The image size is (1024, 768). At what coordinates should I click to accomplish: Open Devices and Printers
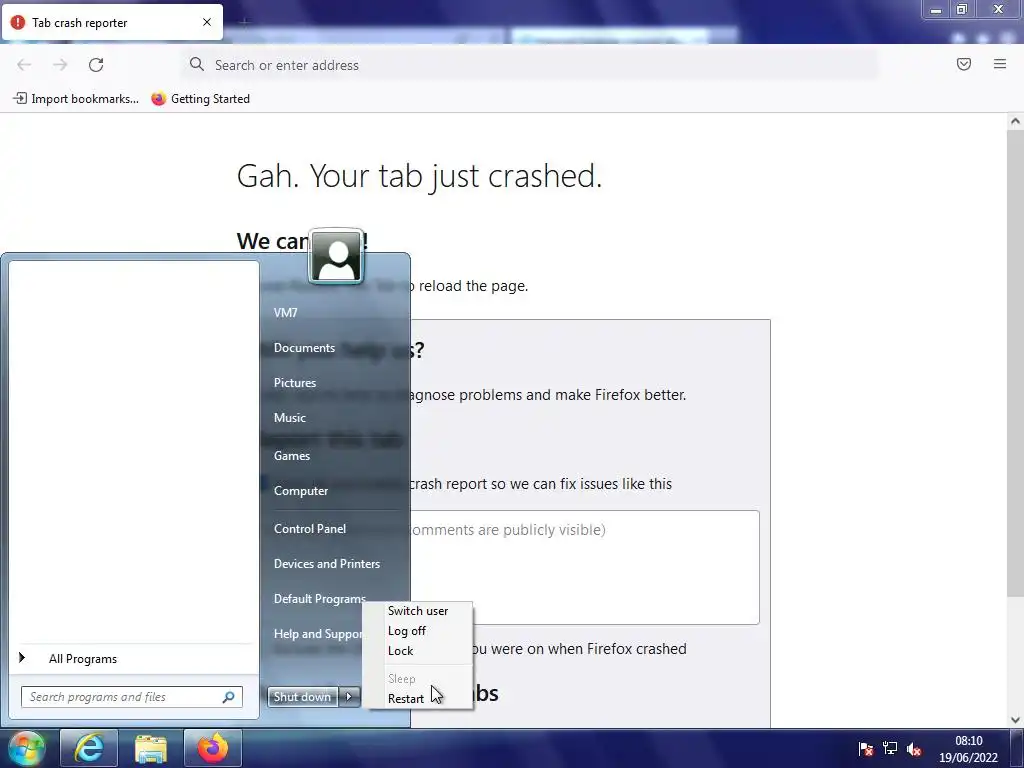[327, 564]
